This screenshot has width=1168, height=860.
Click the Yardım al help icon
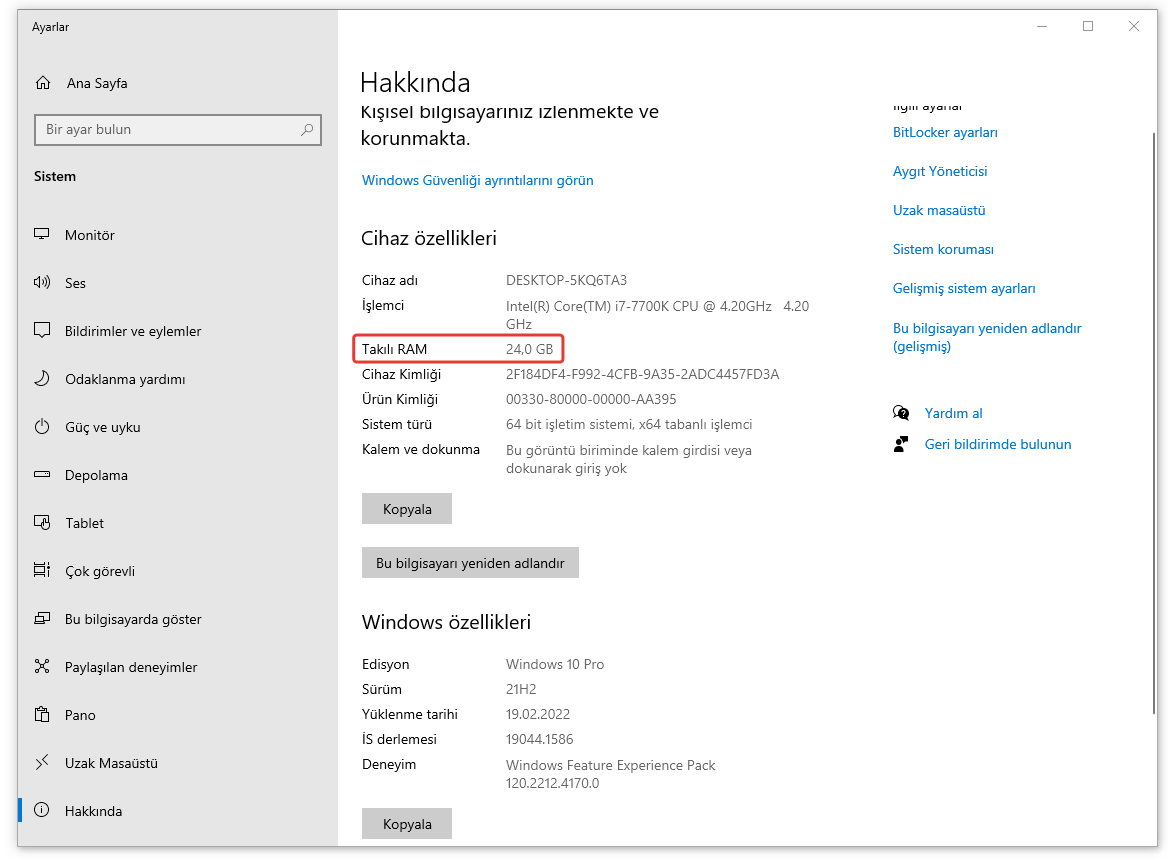[901, 413]
